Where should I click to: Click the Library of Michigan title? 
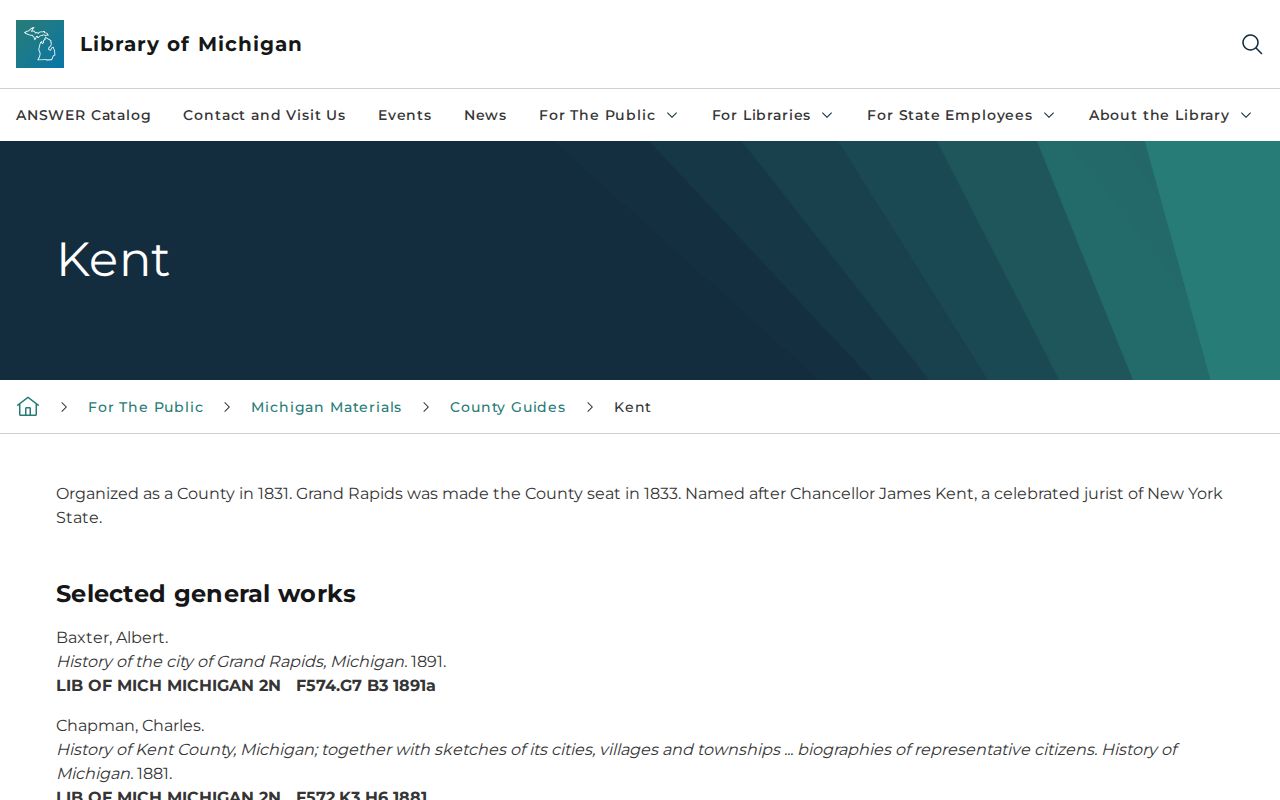tap(191, 44)
